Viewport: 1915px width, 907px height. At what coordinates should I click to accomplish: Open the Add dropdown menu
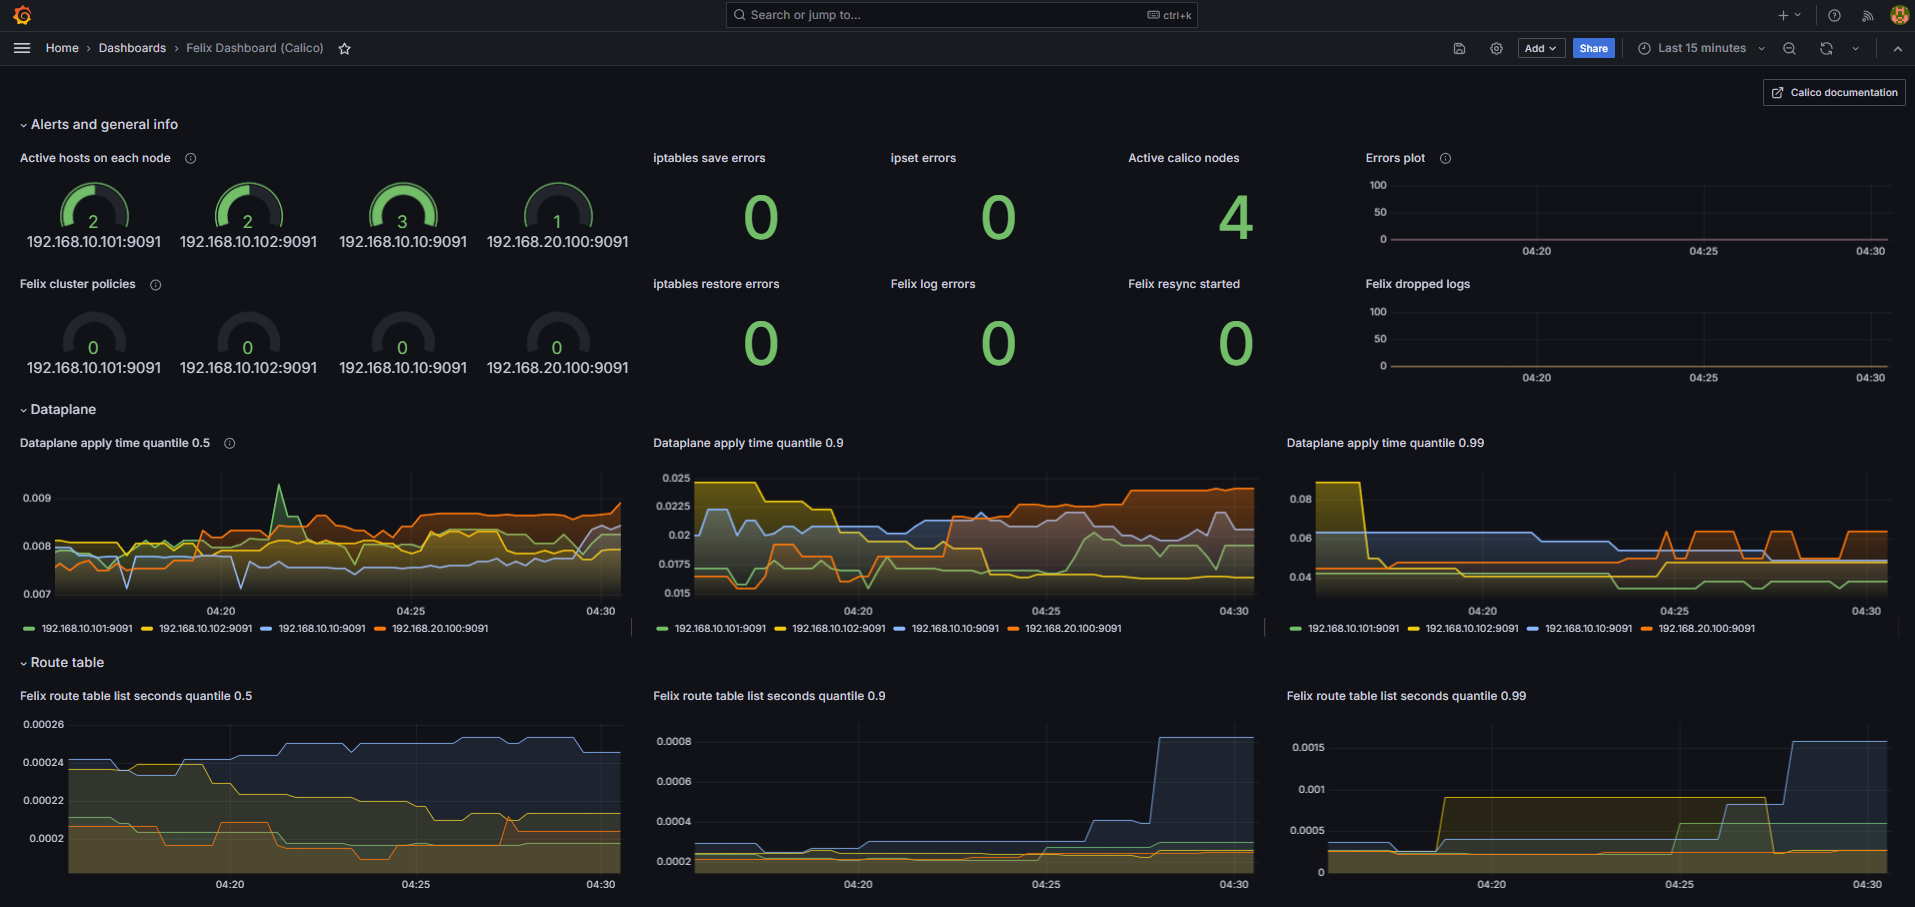(x=1540, y=48)
